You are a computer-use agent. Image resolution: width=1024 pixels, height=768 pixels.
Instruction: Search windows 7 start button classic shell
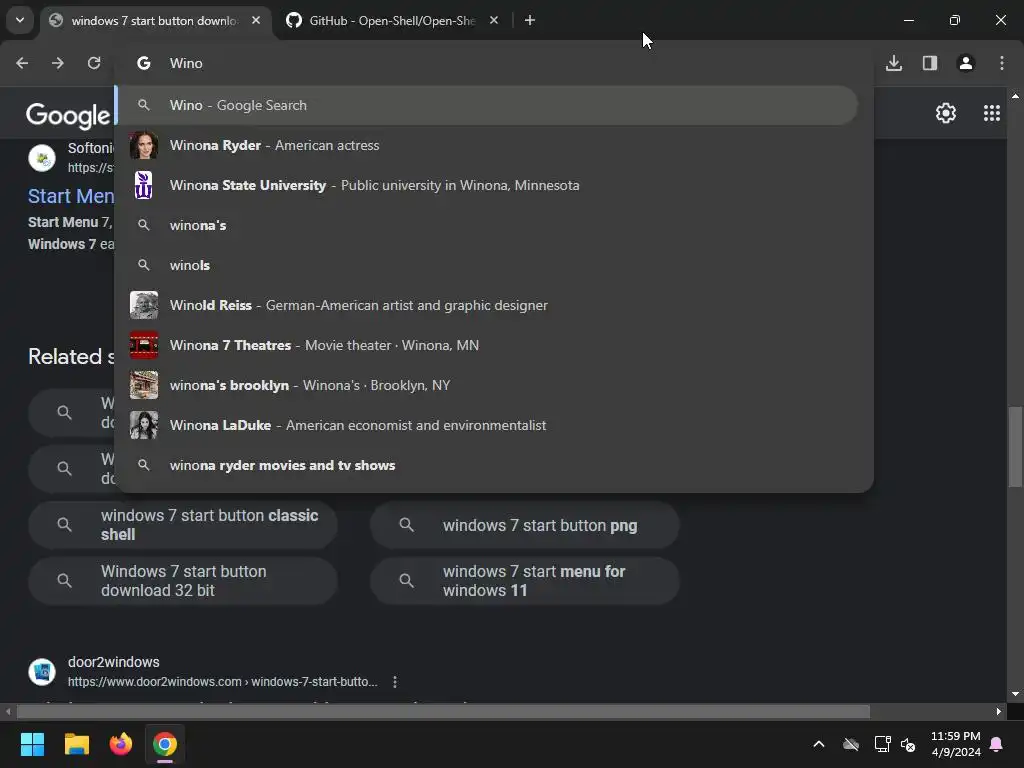coord(183,524)
